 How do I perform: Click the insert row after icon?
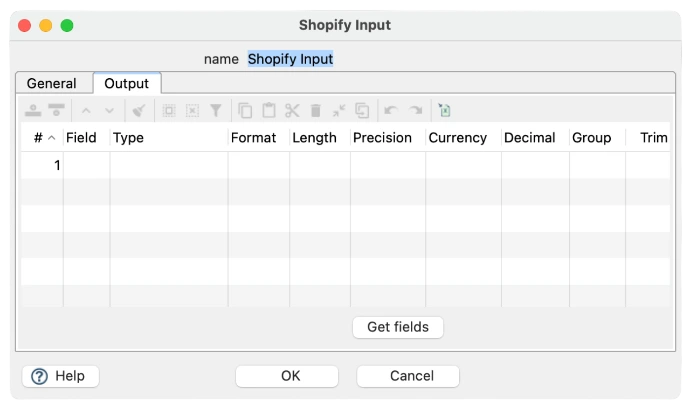coord(56,110)
